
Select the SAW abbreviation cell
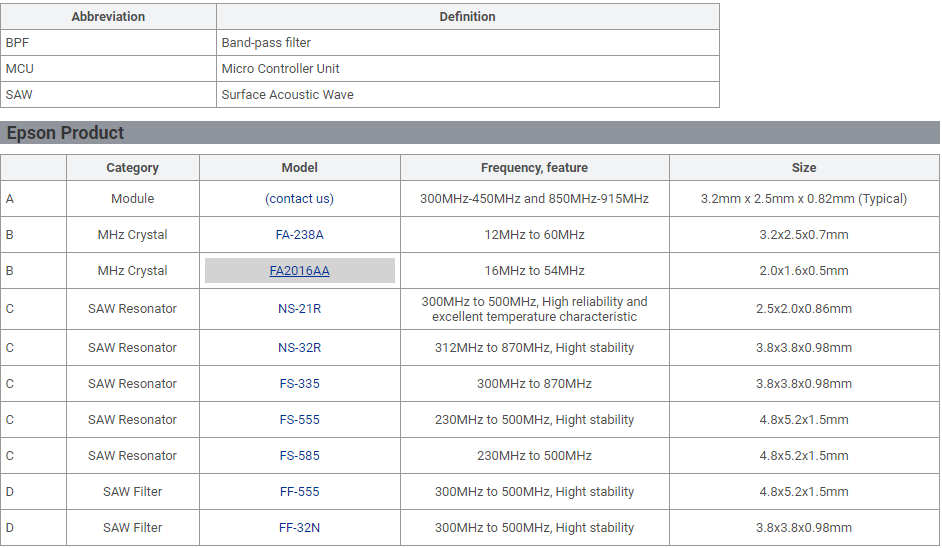pyautogui.click(x=108, y=94)
